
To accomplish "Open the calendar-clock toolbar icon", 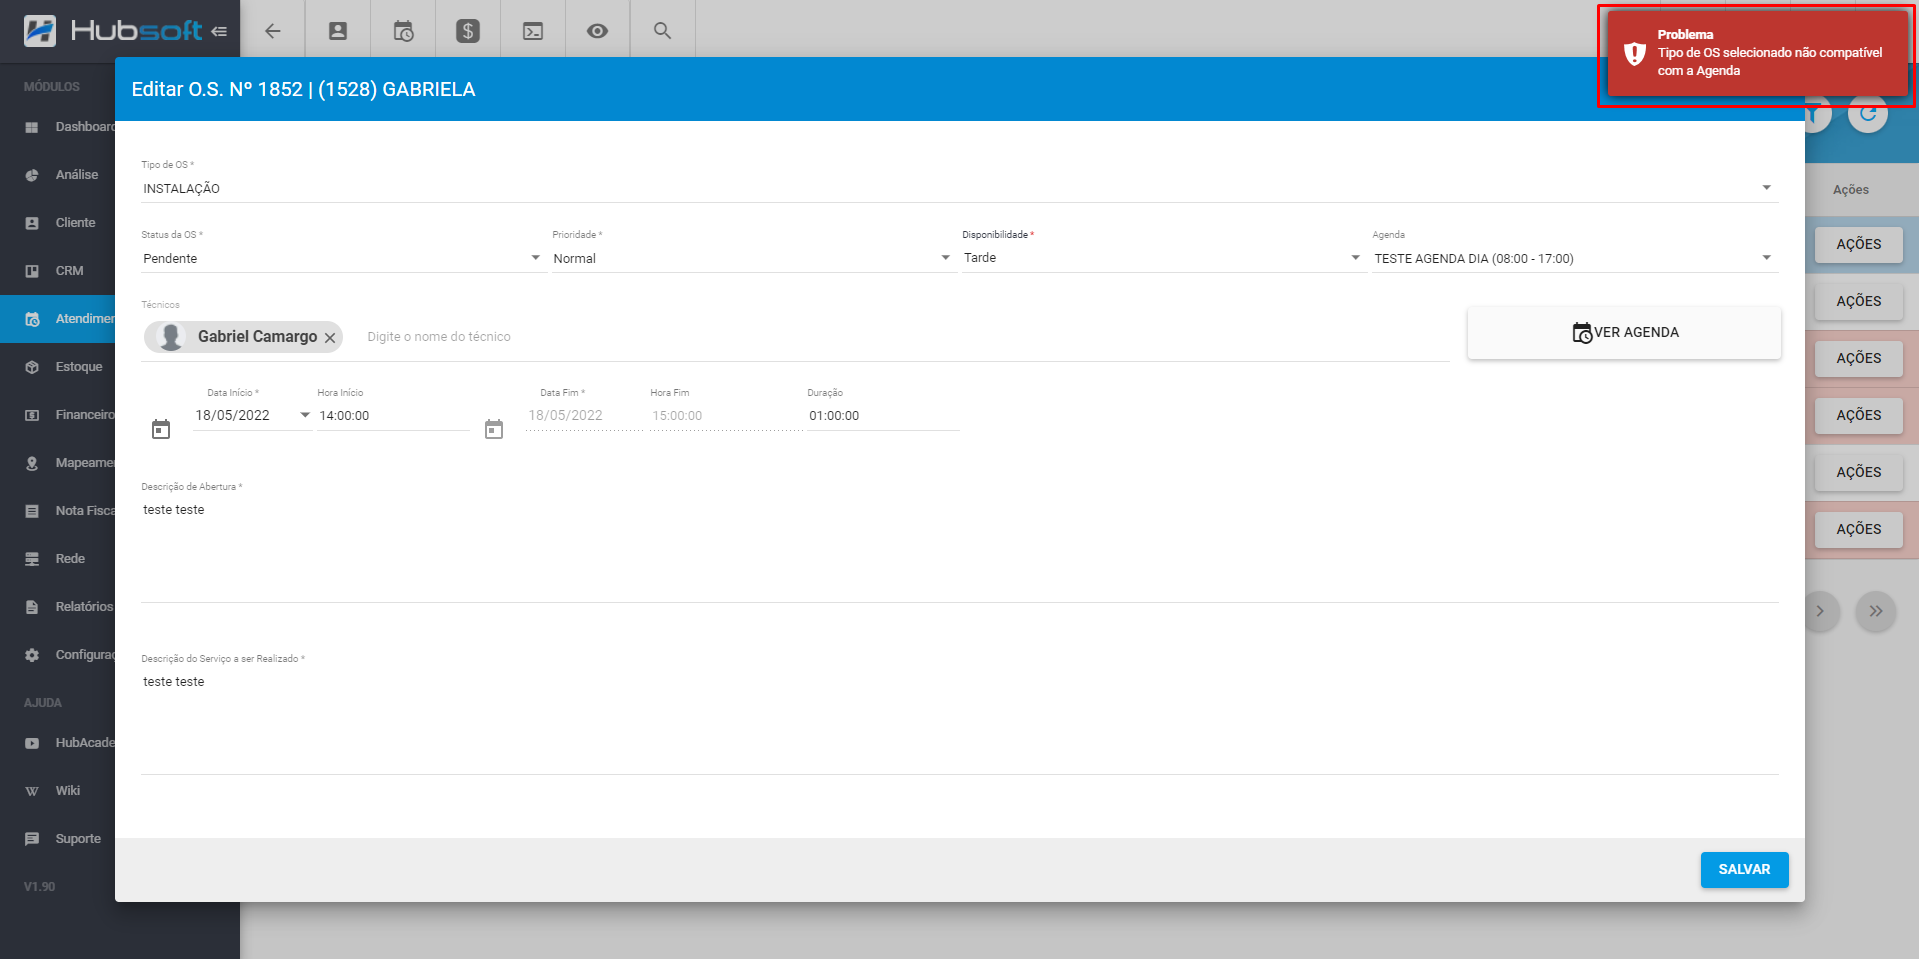I will coord(403,31).
